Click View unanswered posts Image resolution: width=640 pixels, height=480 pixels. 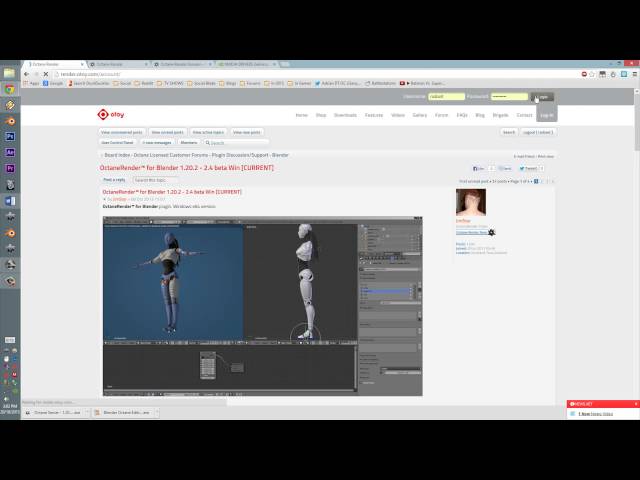click(122, 132)
